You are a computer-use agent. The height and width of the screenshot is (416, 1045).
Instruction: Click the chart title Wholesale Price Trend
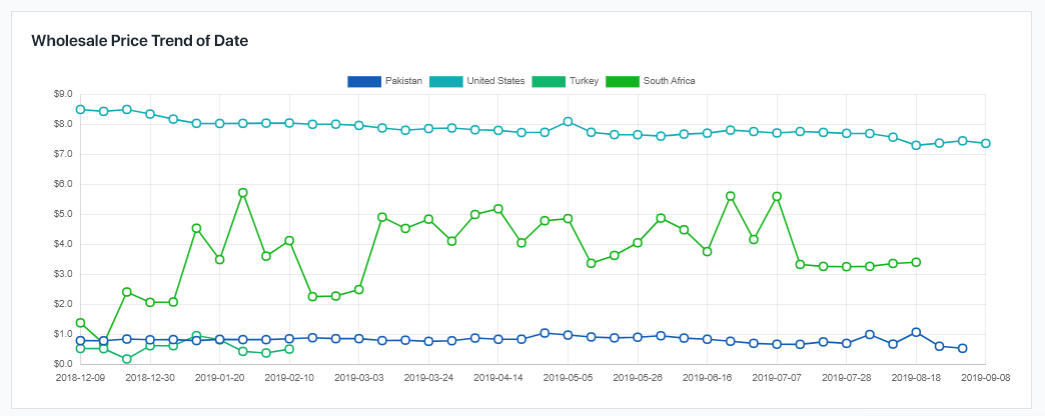point(140,41)
